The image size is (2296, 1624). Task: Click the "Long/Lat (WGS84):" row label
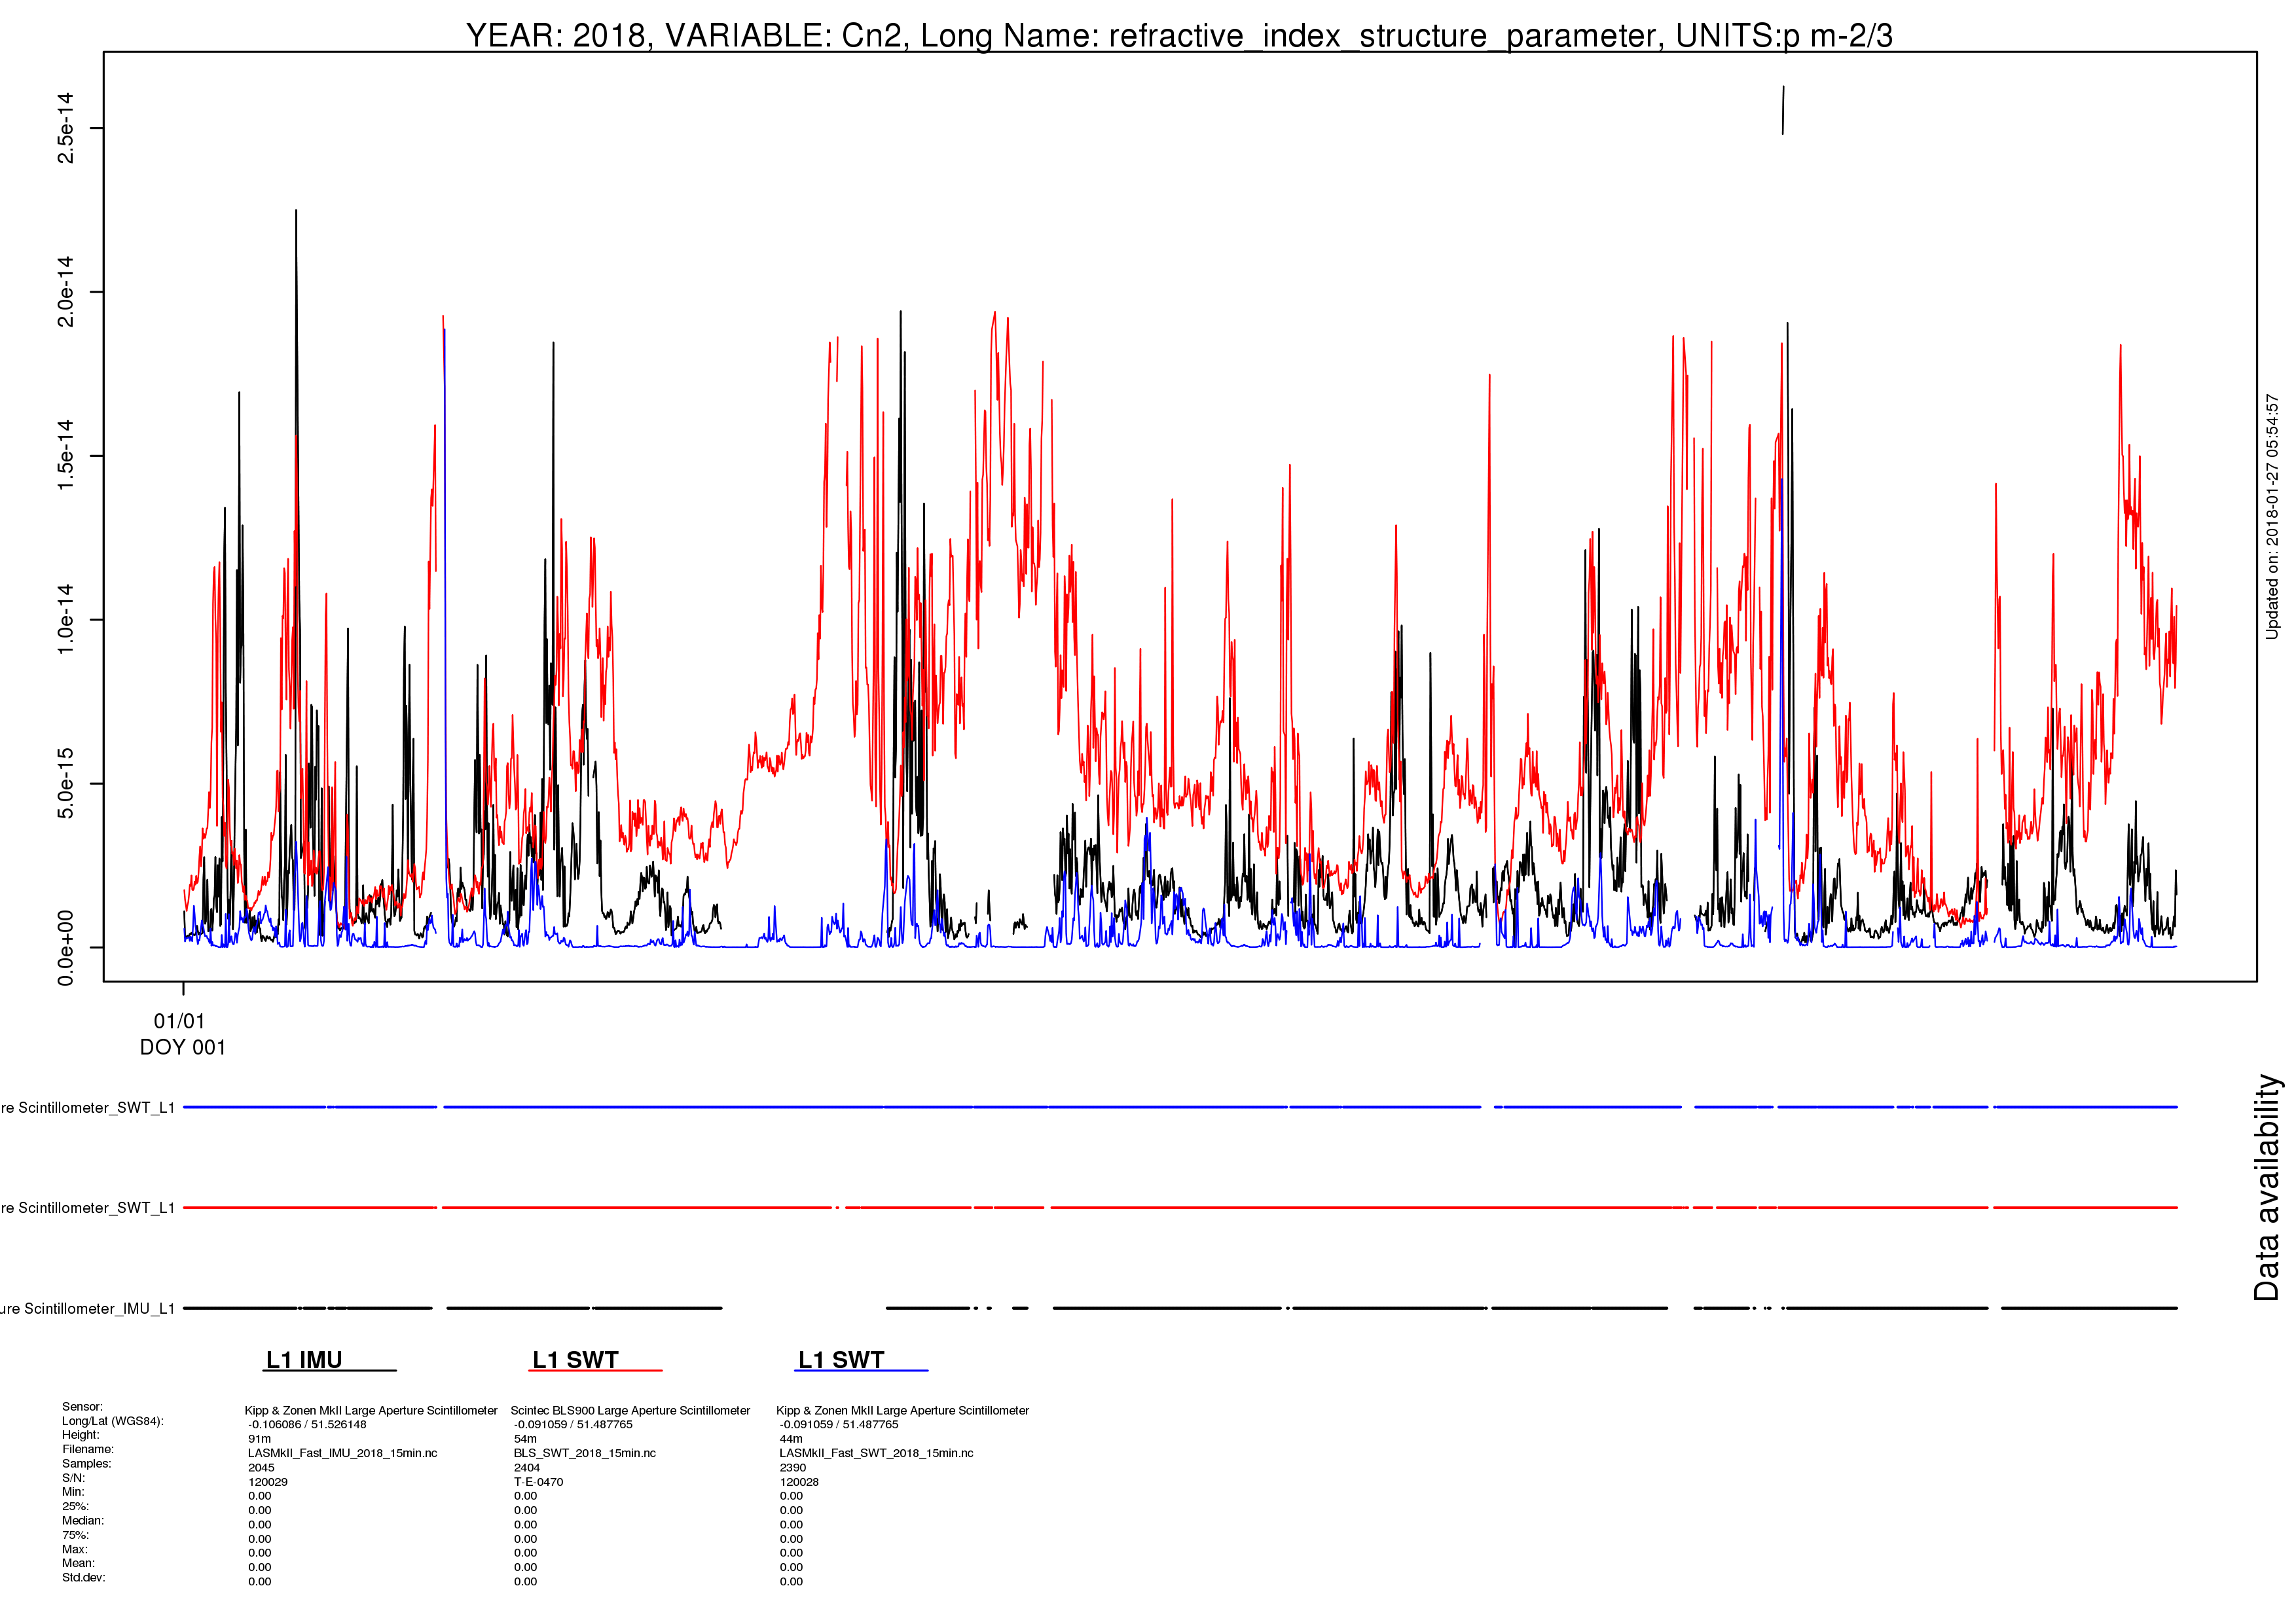pyautogui.click(x=113, y=1421)
